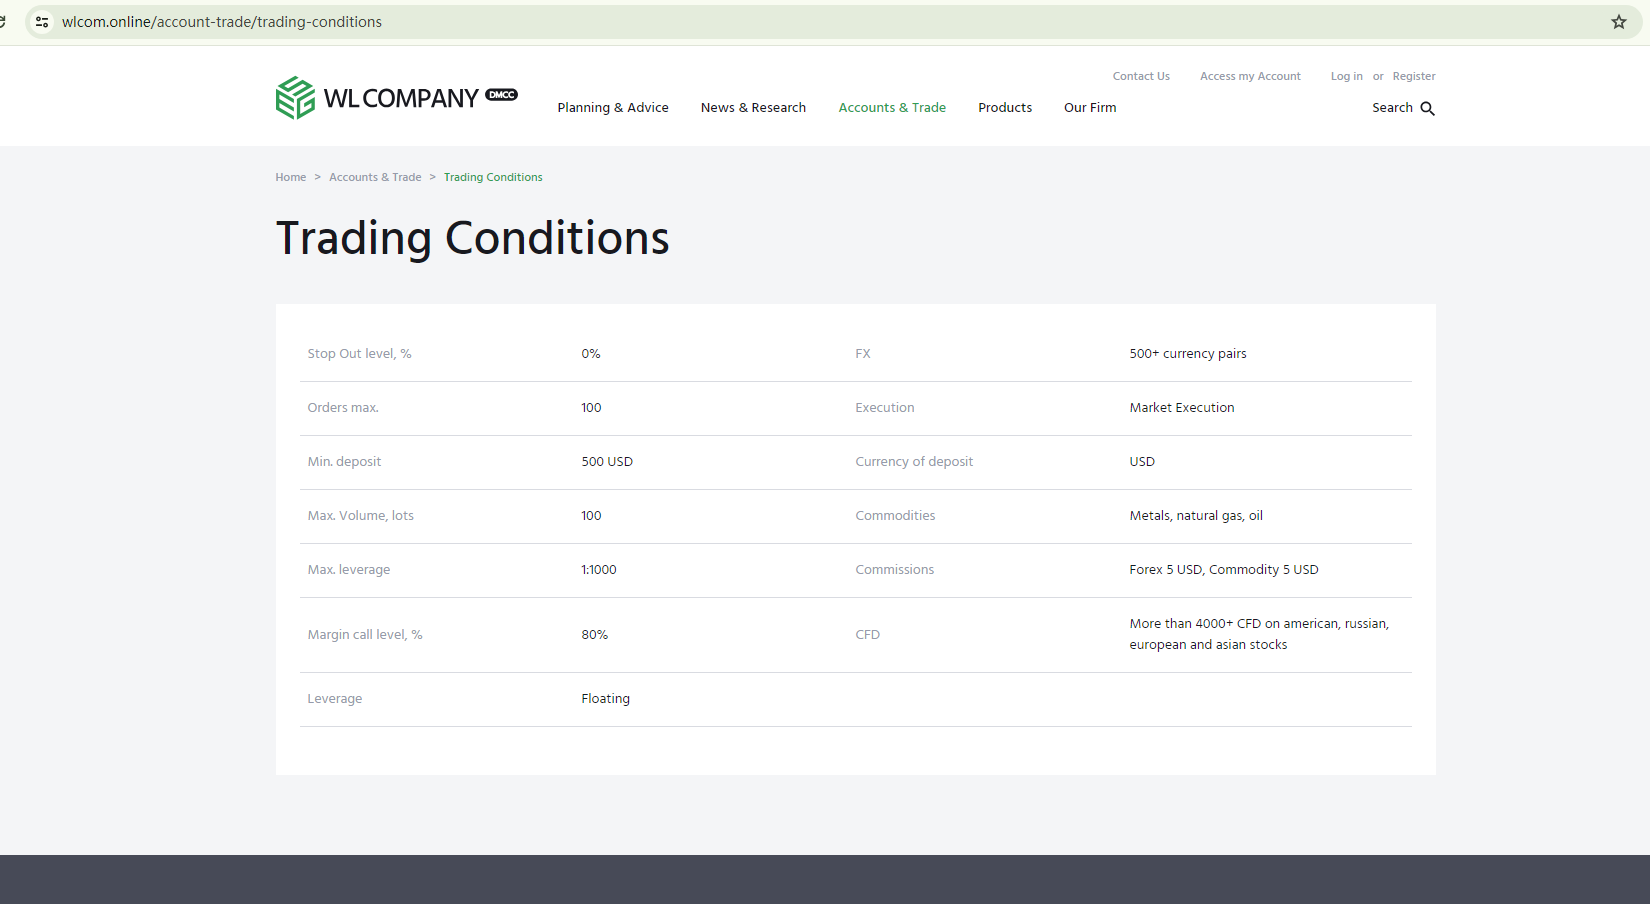1650x904 pixels.
Task: Select the '500+ currency pairs' value
Action: point(1188,354)
